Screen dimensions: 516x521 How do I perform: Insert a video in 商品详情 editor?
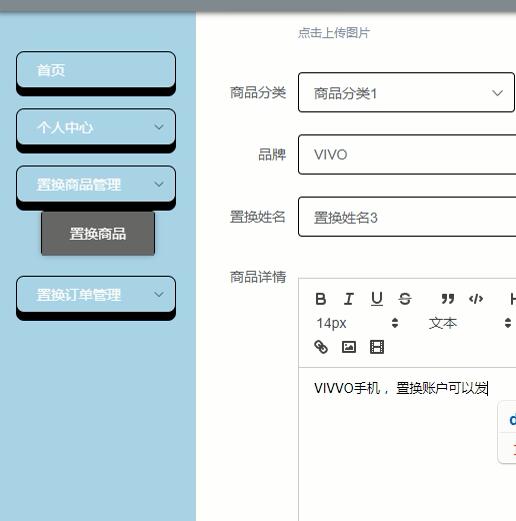pos(377,347)
